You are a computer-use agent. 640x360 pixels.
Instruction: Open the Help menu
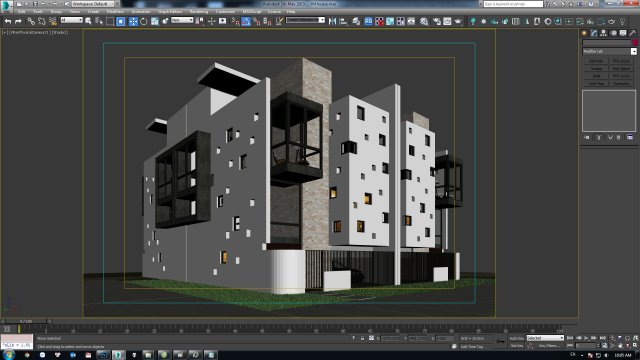291,12
